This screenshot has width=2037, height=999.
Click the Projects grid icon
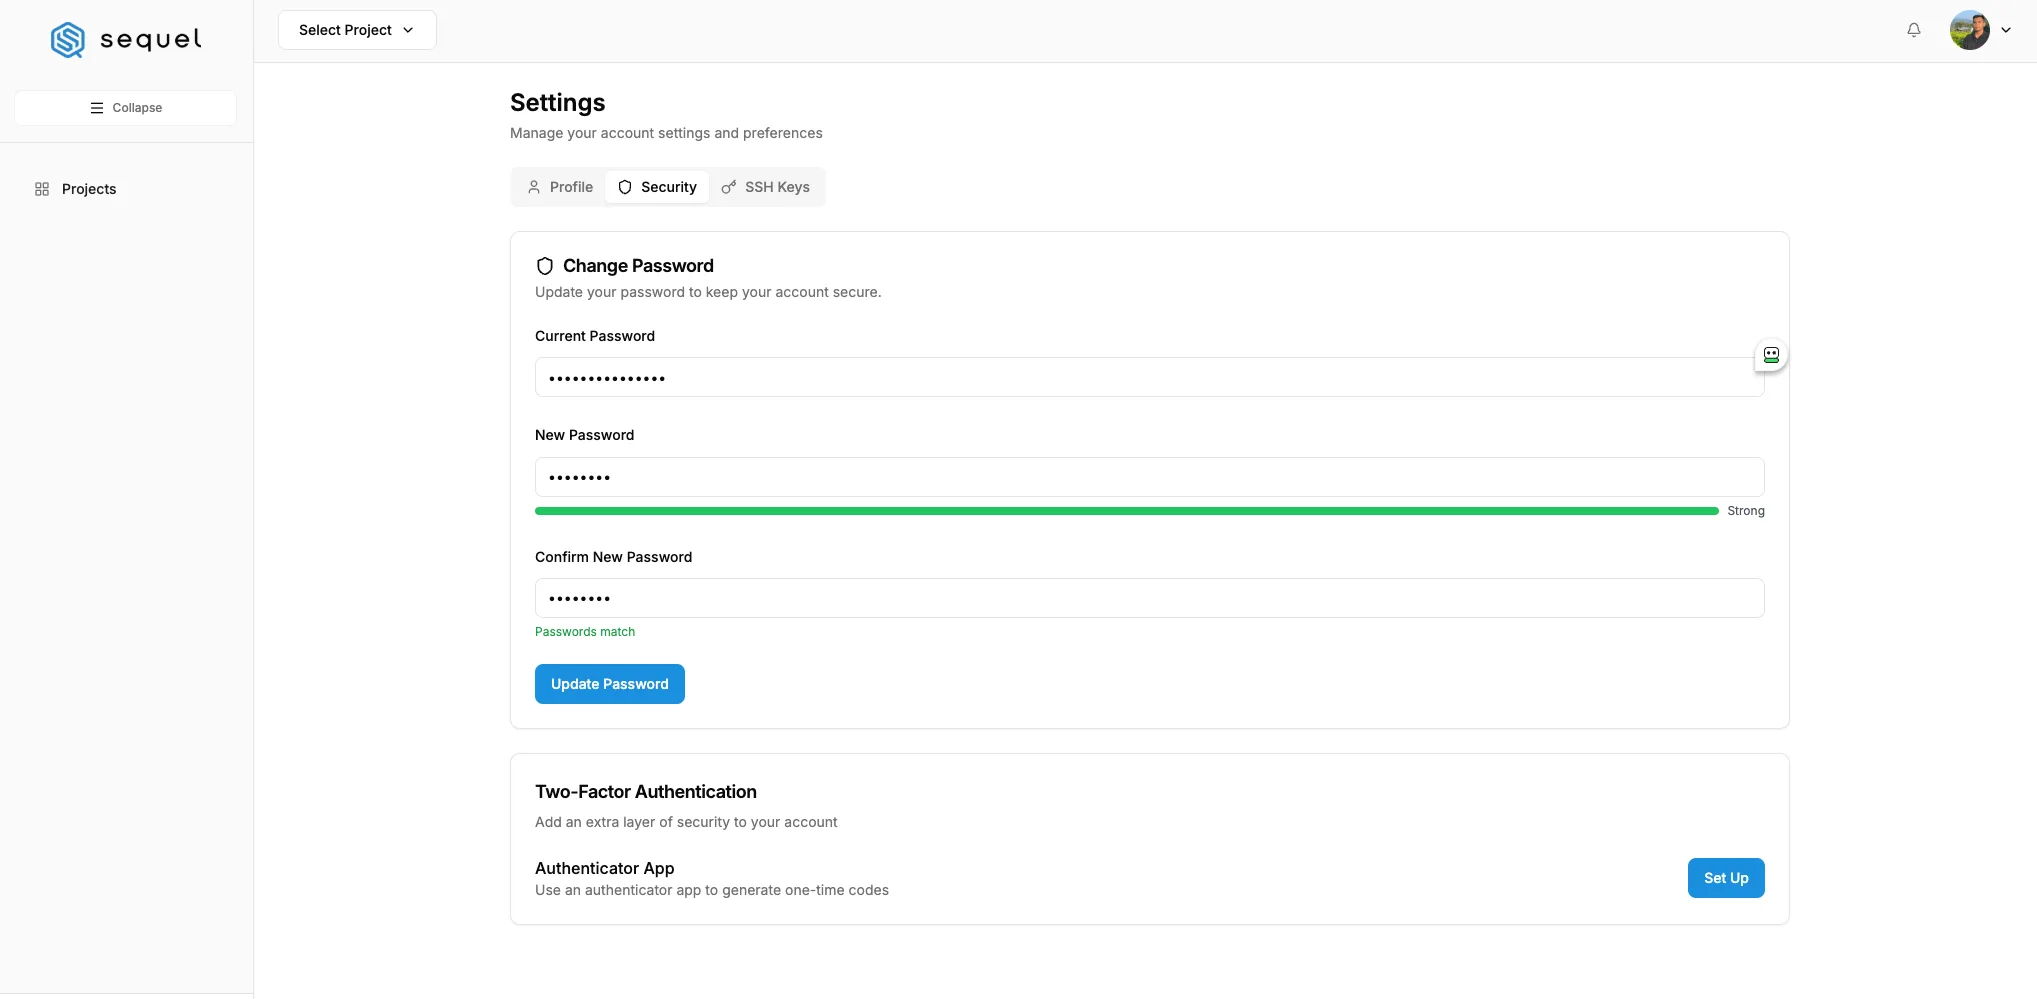[42, 189]
